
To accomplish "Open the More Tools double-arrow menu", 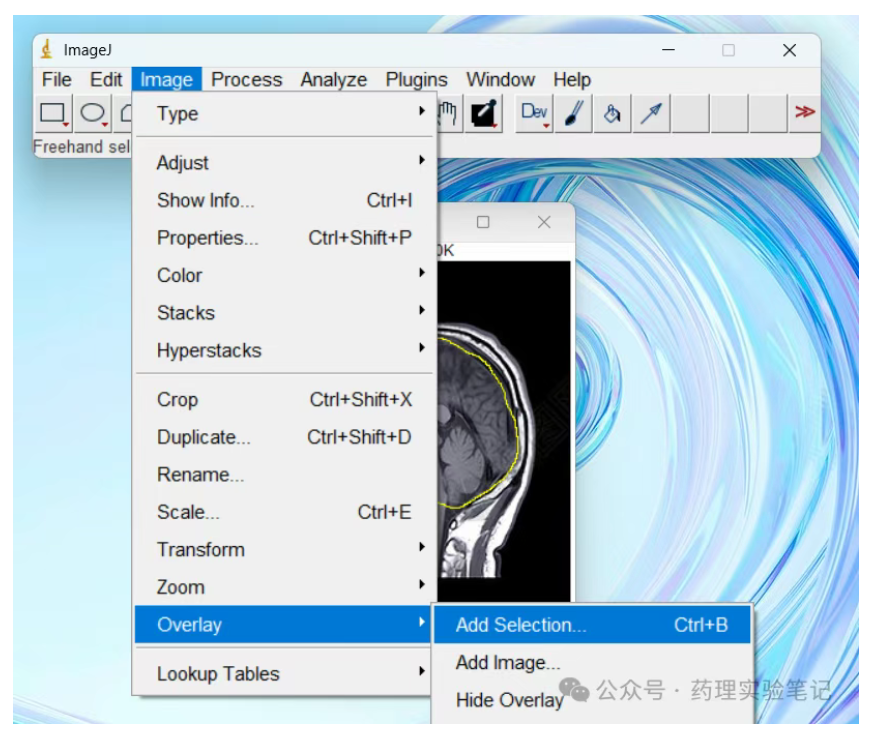I will coord(804,113).
